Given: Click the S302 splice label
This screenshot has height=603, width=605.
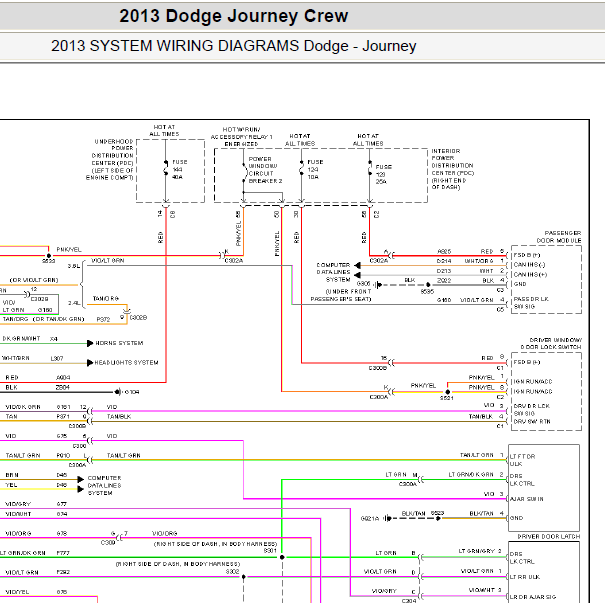Looking at the screenshot, I should 233,571.
